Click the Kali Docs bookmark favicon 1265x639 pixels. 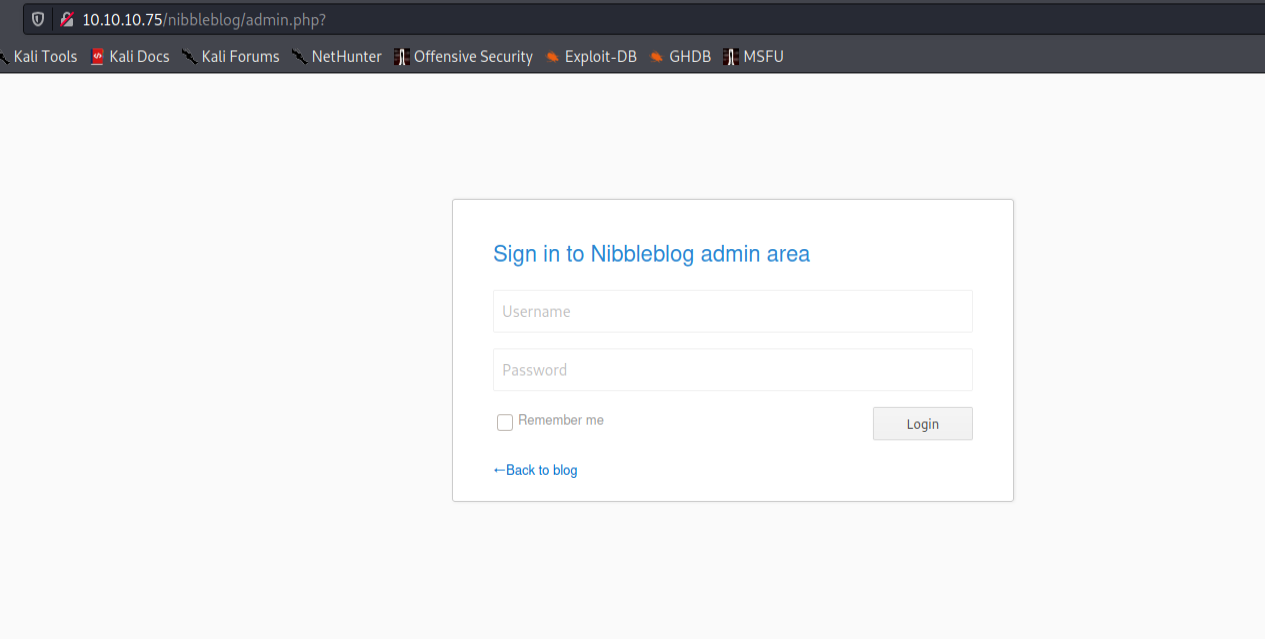coord(97,57)
